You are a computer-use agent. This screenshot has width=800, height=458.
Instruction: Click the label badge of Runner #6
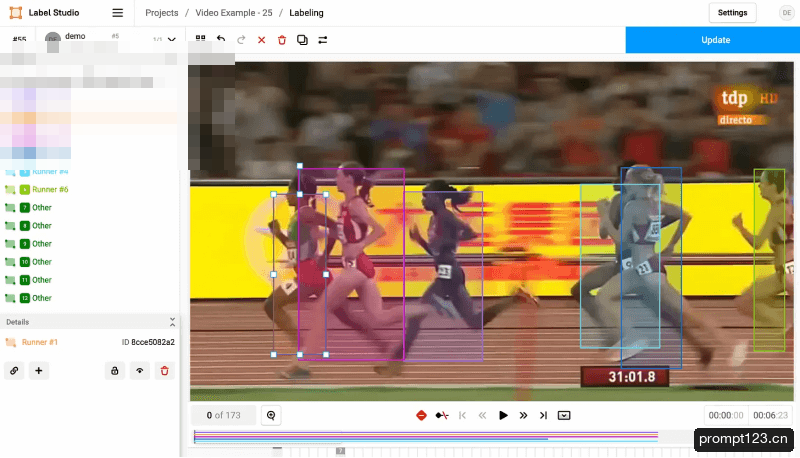[24, 190]
